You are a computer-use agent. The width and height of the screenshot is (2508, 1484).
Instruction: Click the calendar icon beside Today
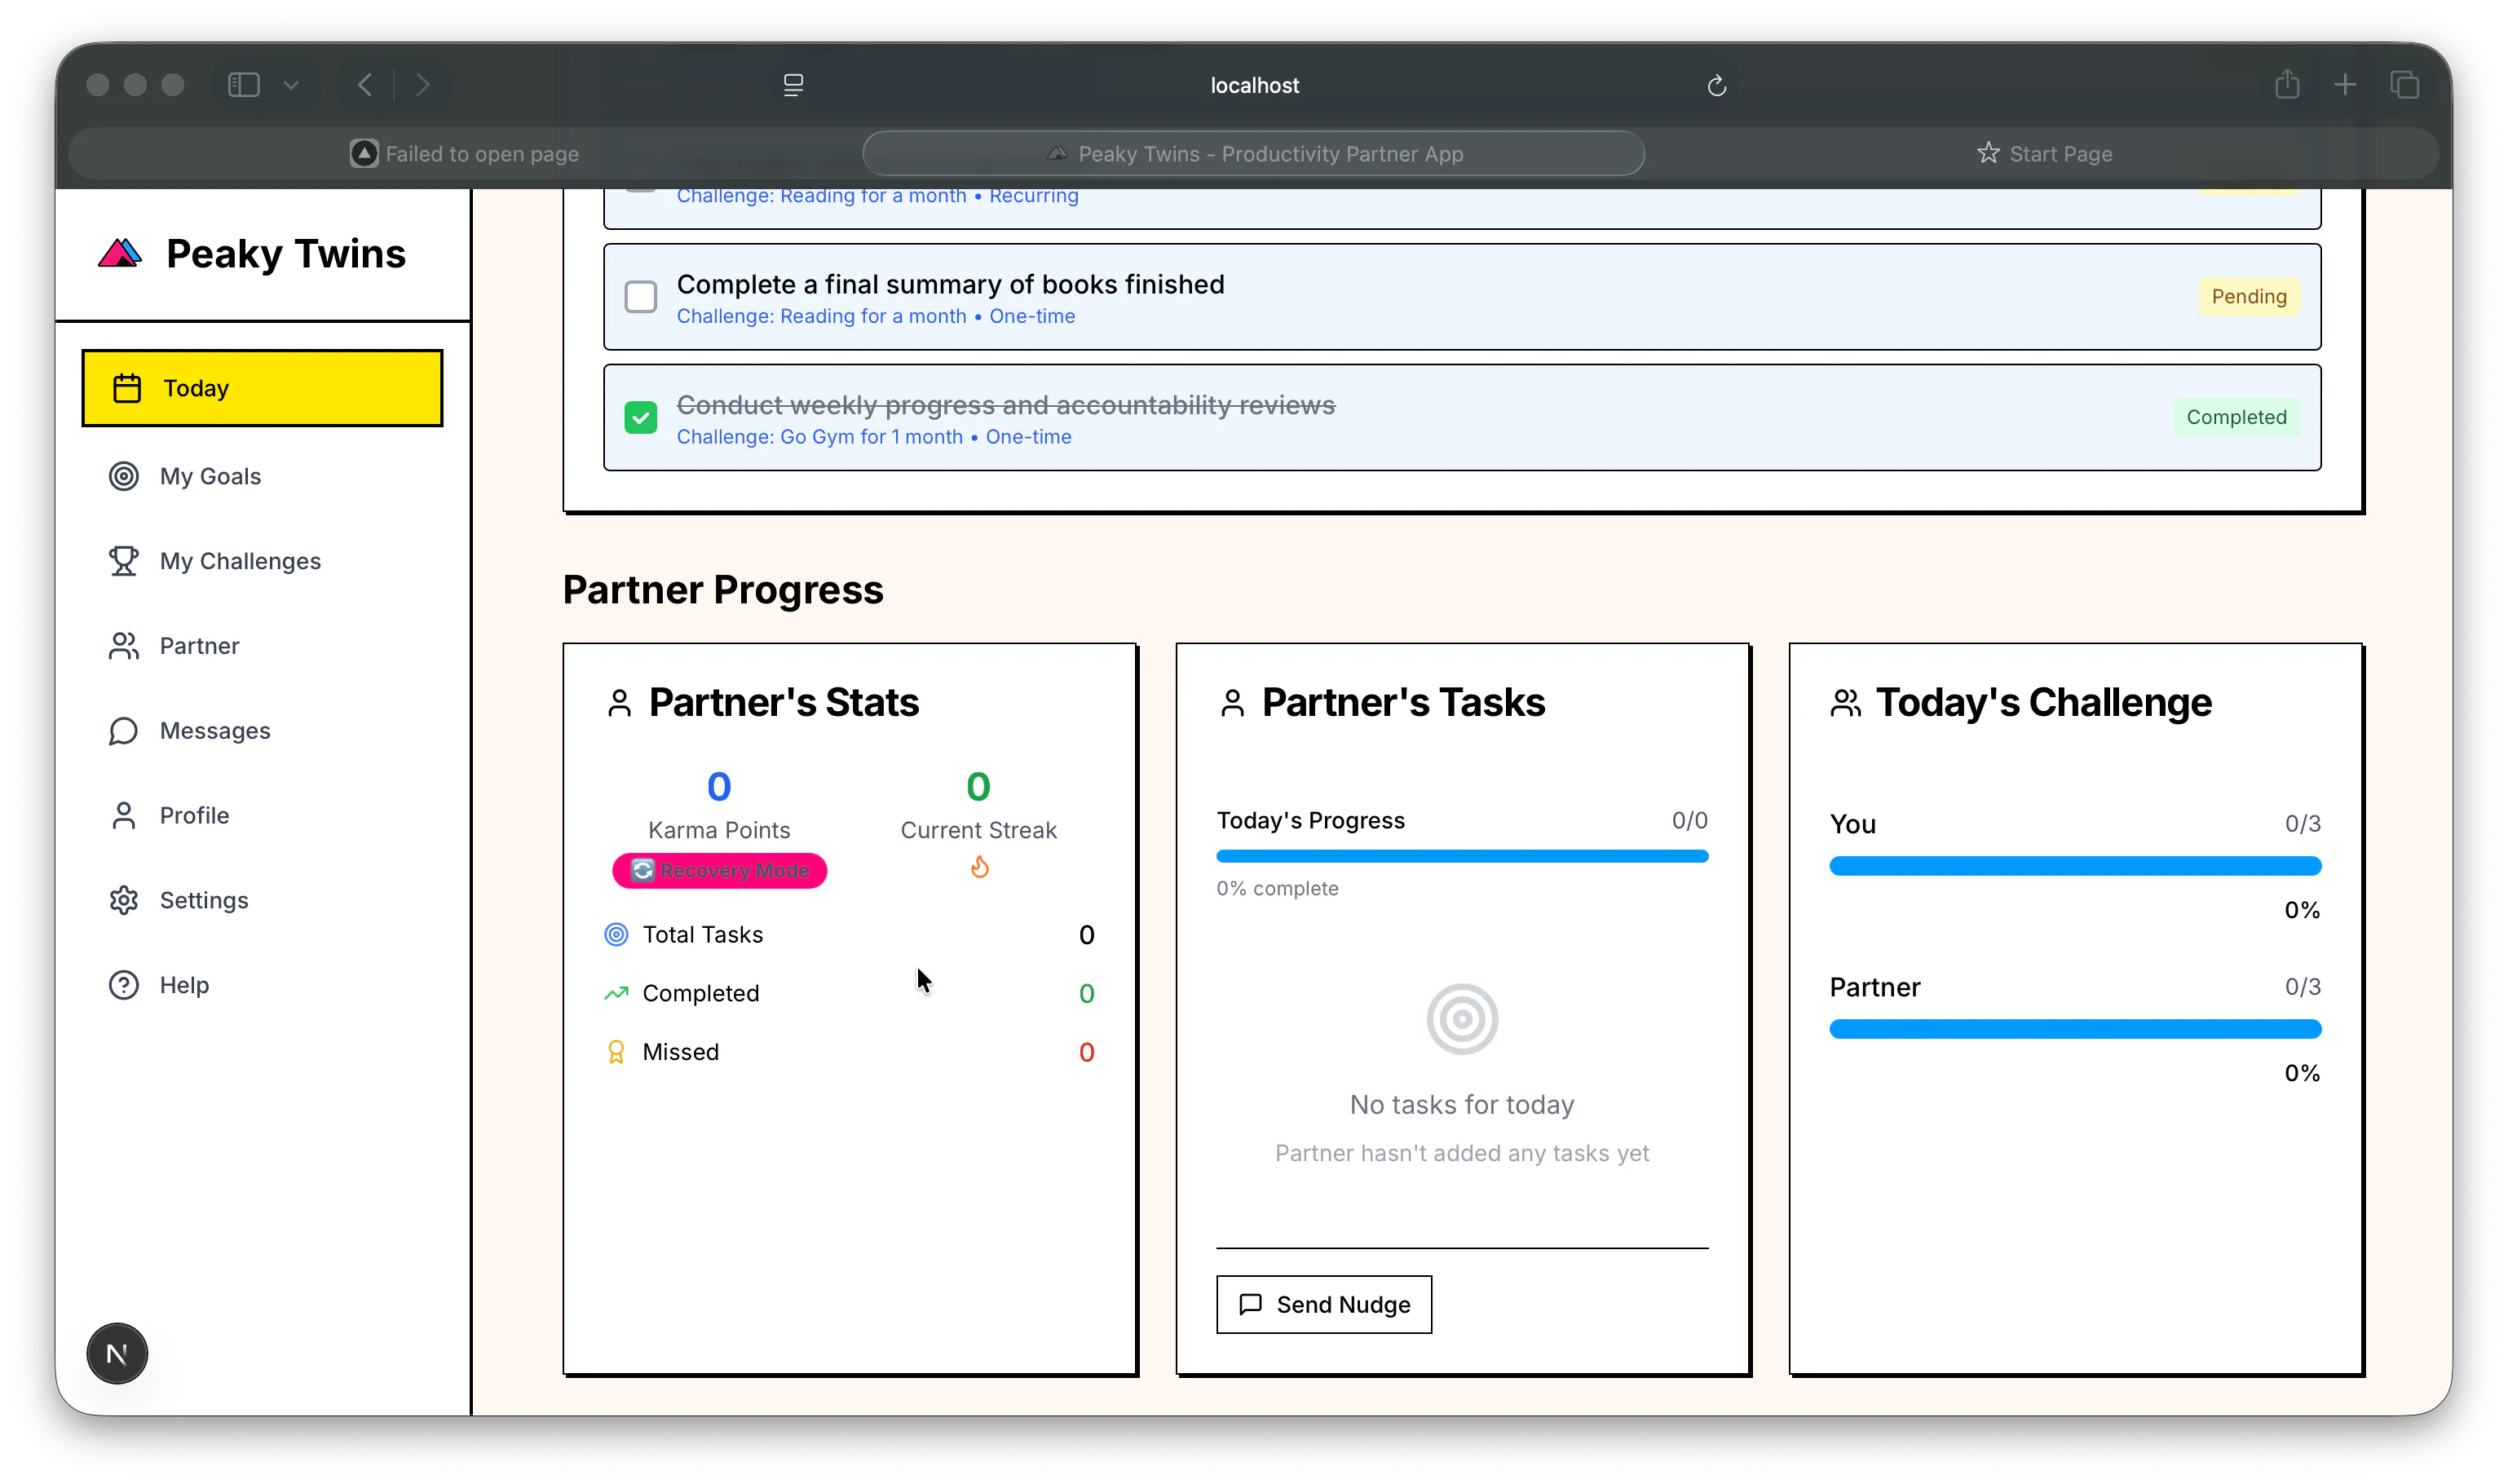click(x=127, y=388)
